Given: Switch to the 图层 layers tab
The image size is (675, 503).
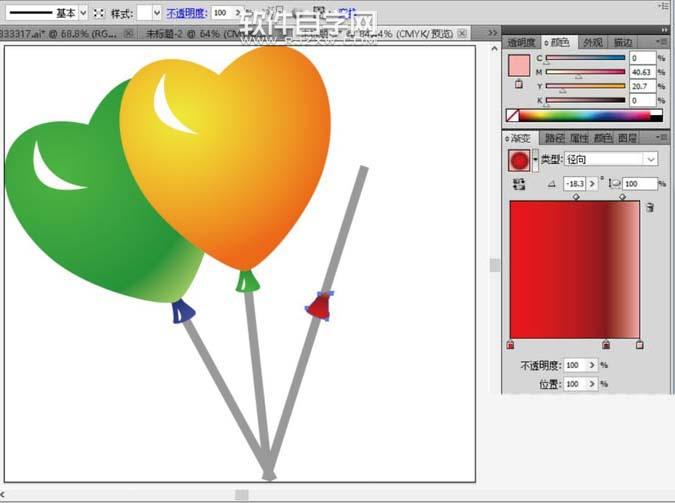Looking at the screenshot, I should (628, 138).
